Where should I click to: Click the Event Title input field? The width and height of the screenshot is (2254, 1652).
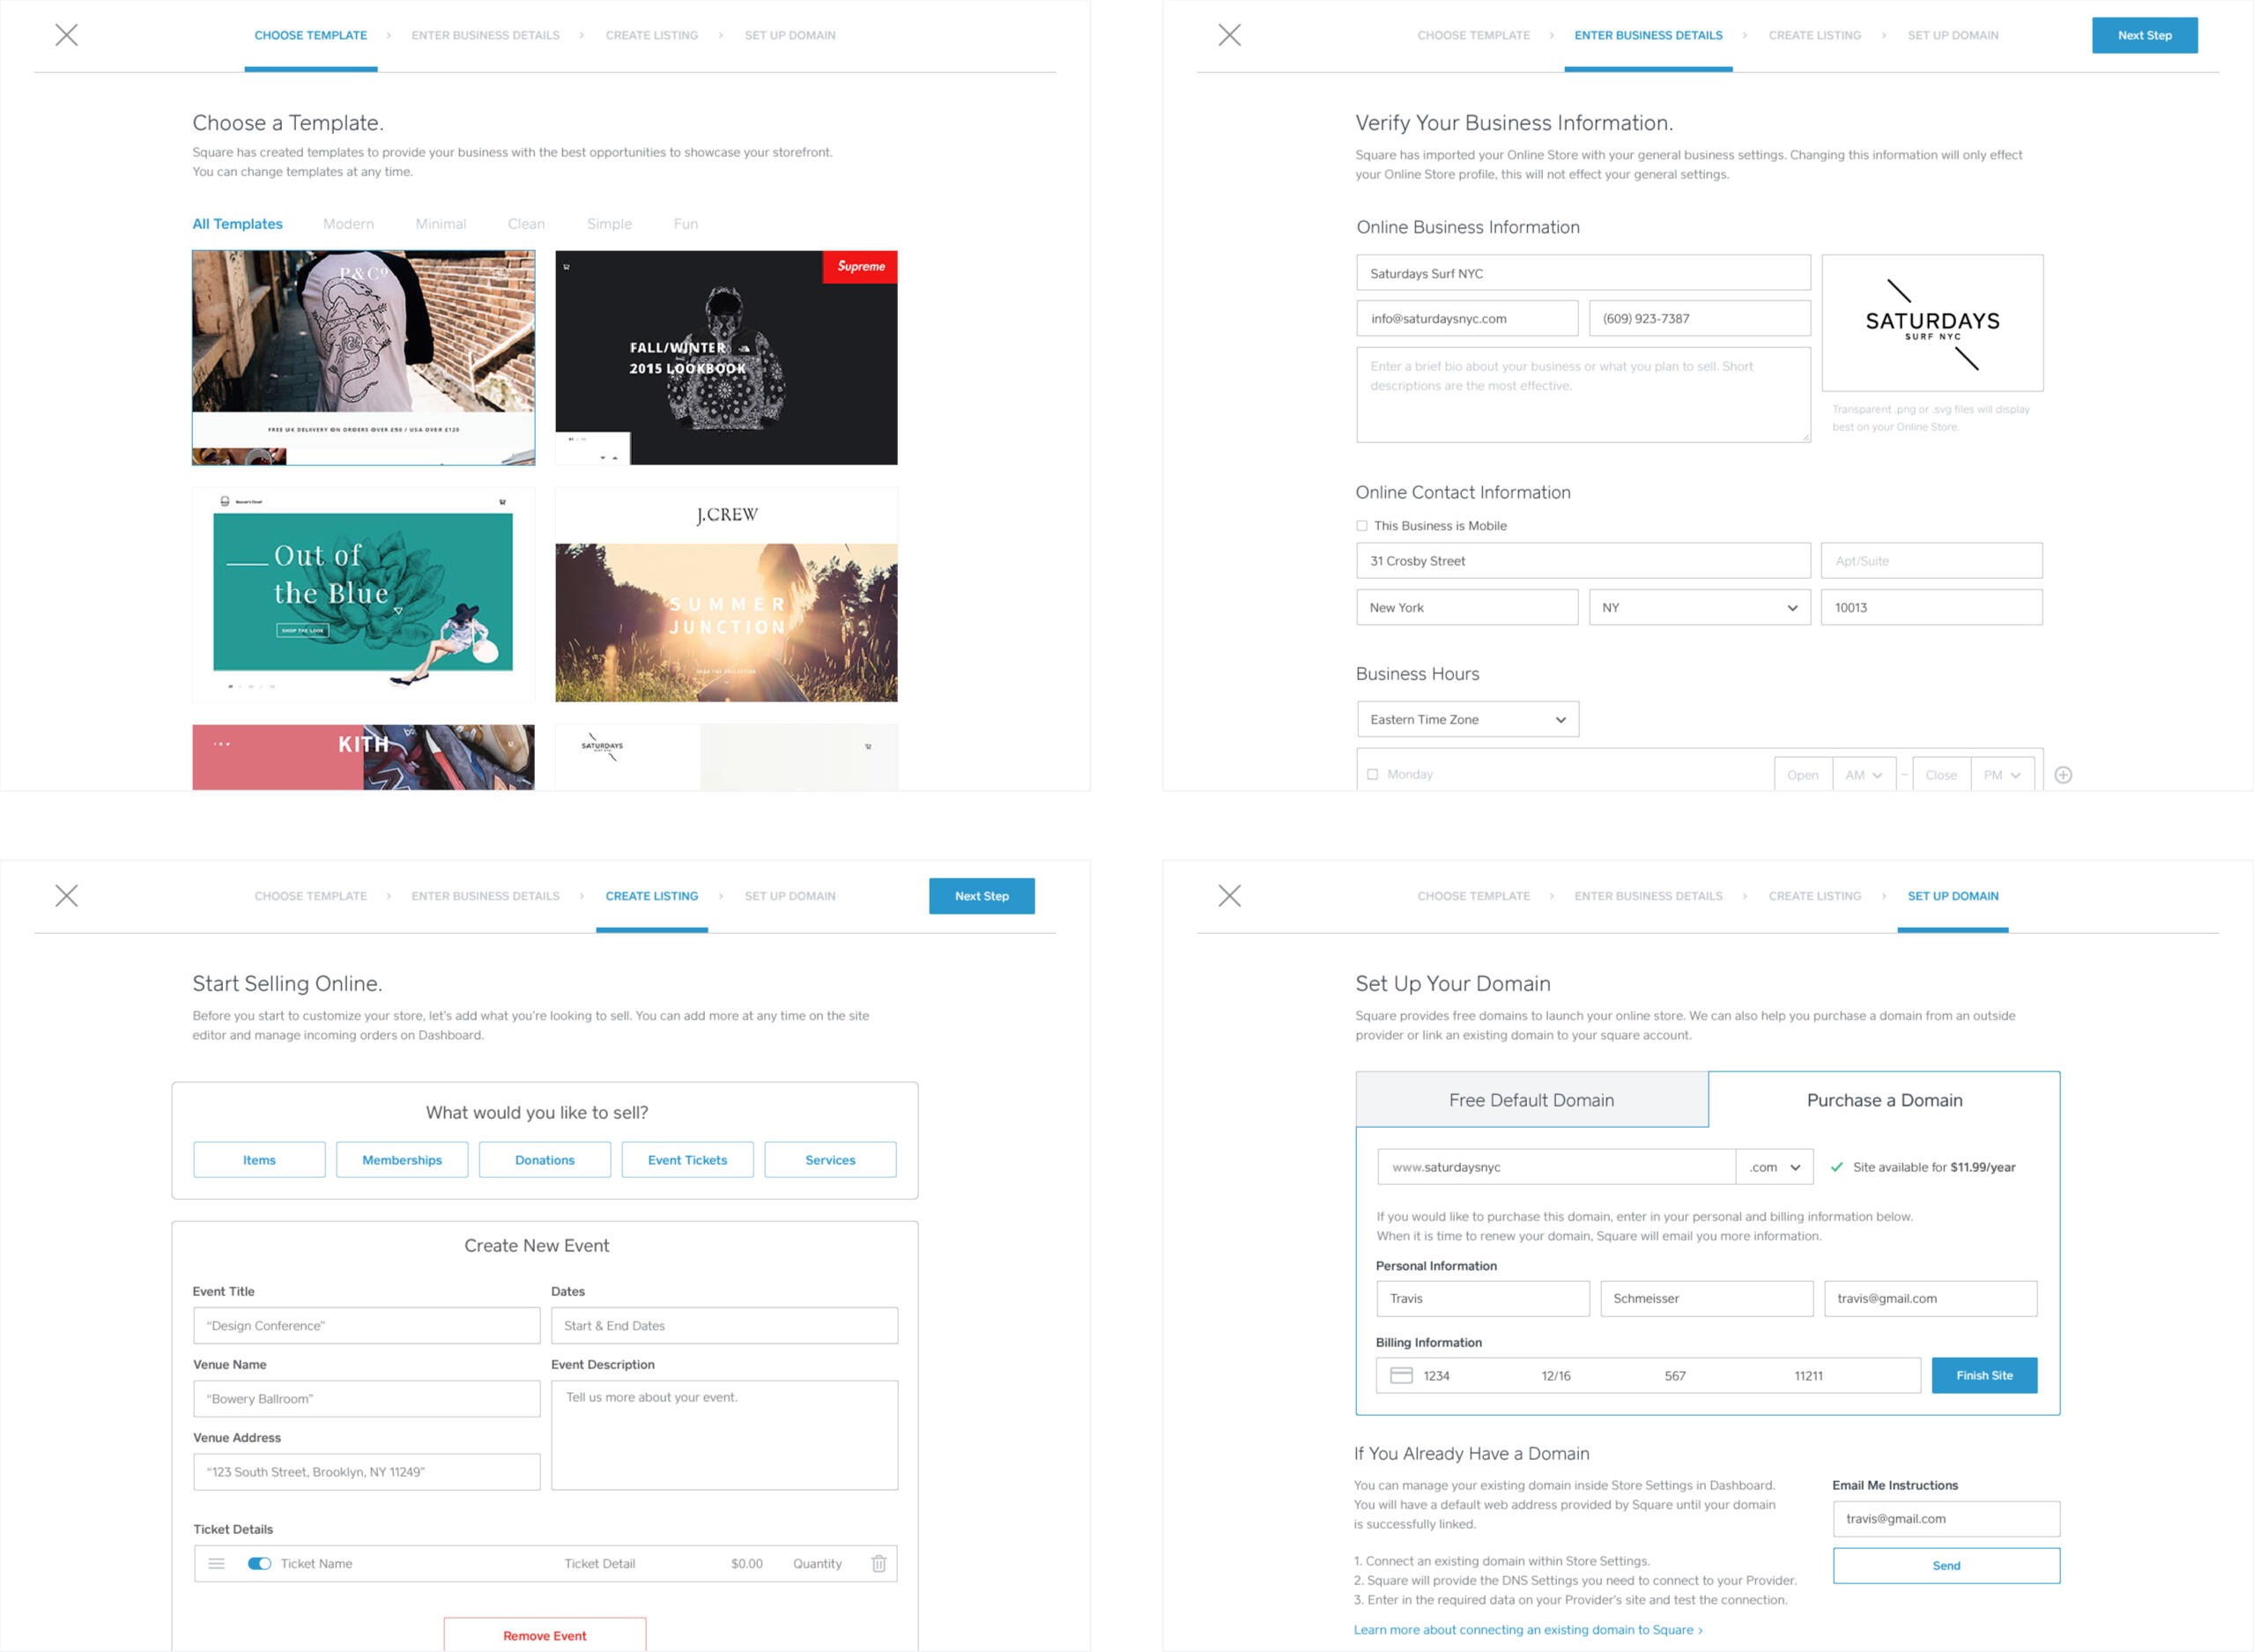366,1325
